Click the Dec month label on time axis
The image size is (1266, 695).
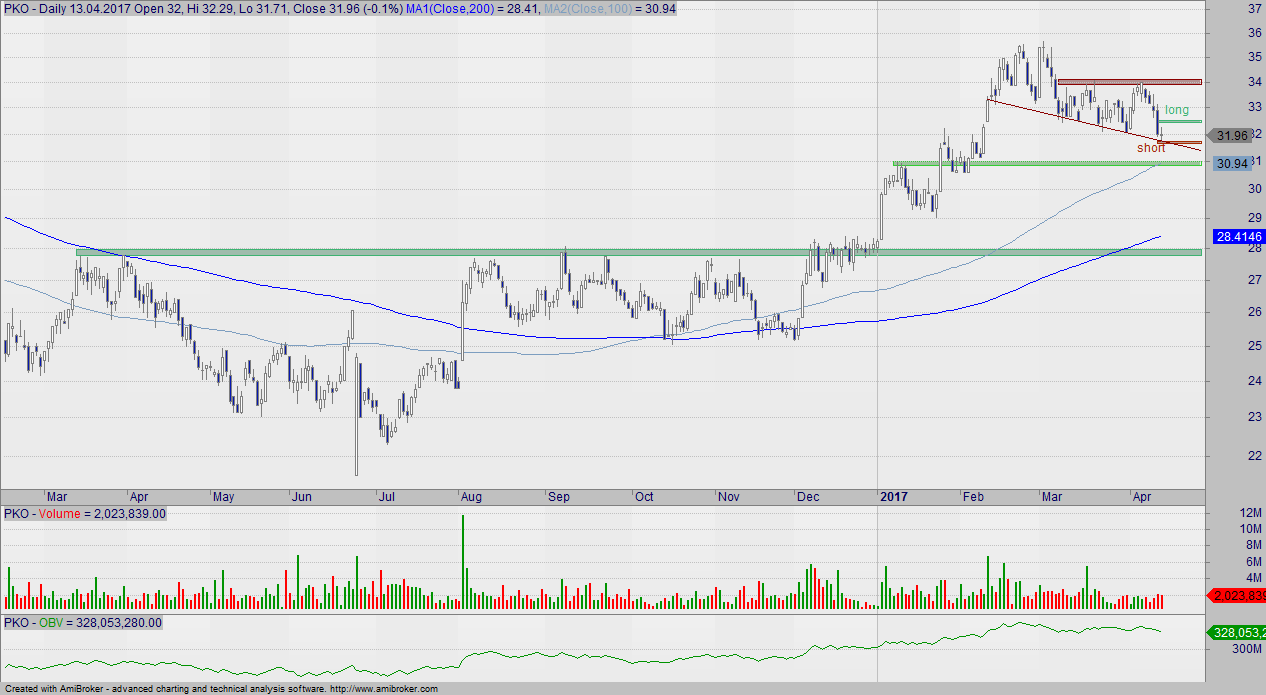(808, 496)
